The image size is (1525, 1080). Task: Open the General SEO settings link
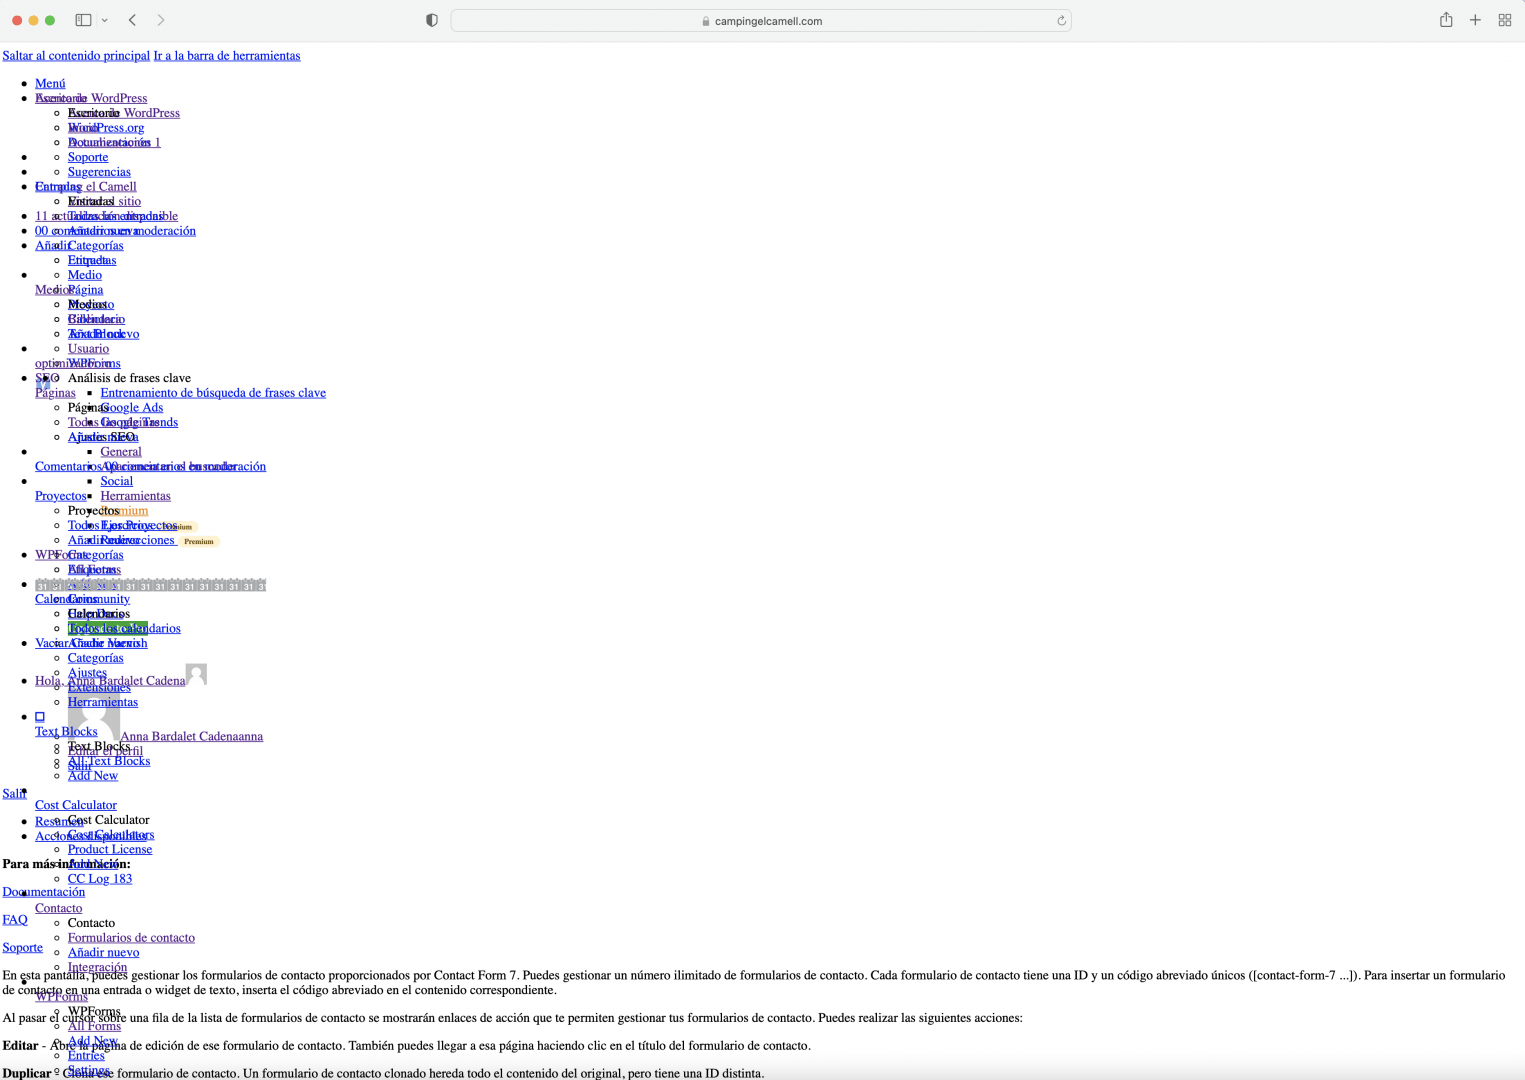(x=121, y=452)
